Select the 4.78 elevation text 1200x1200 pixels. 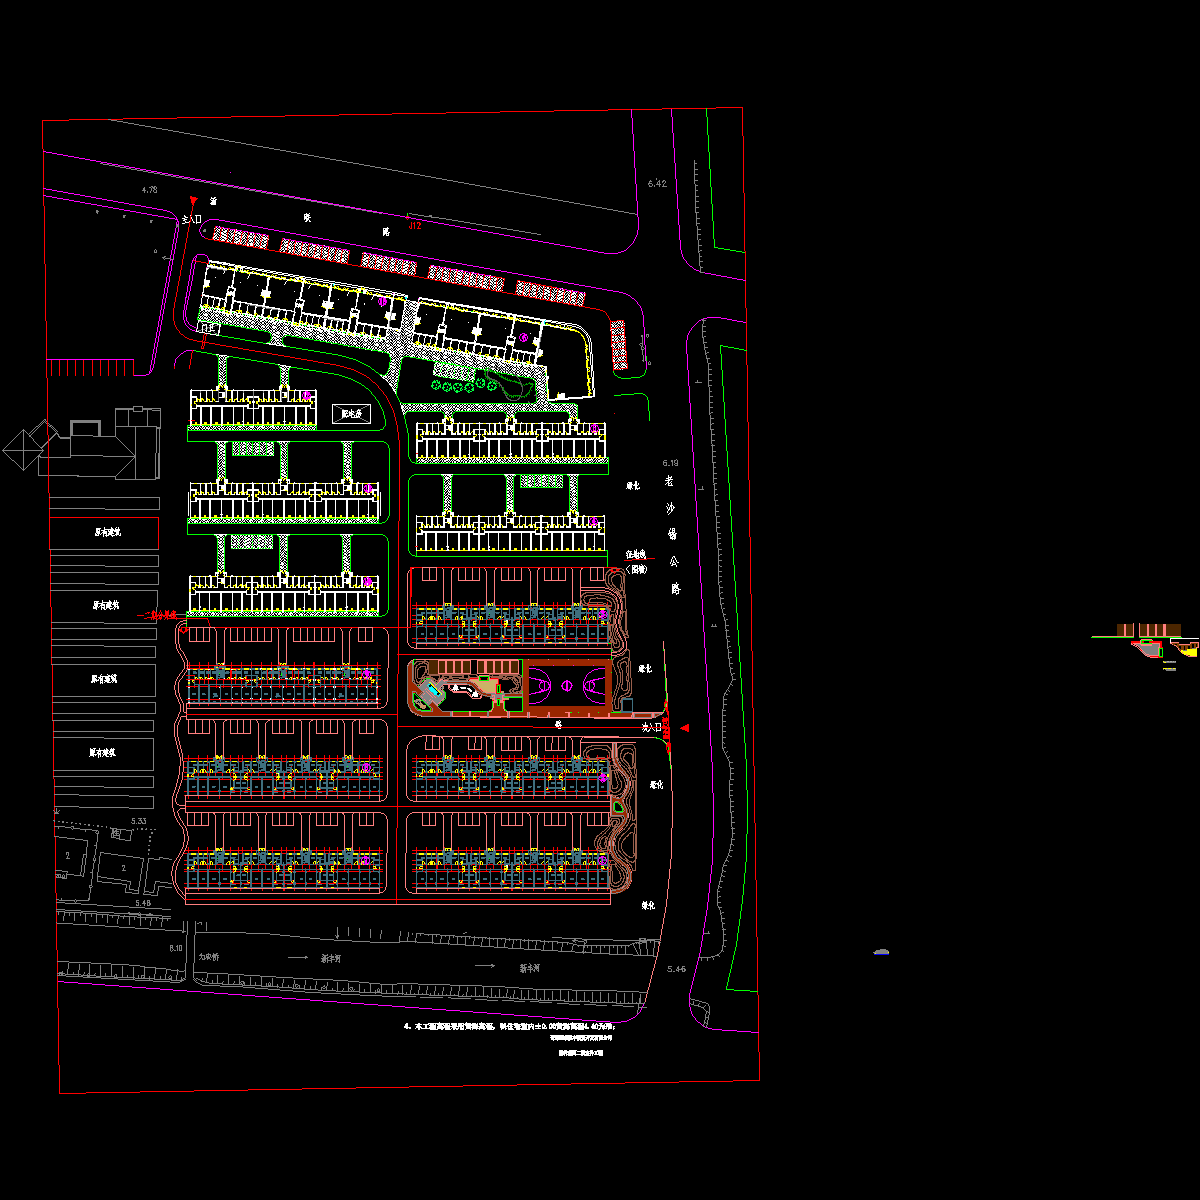point(150,189)
